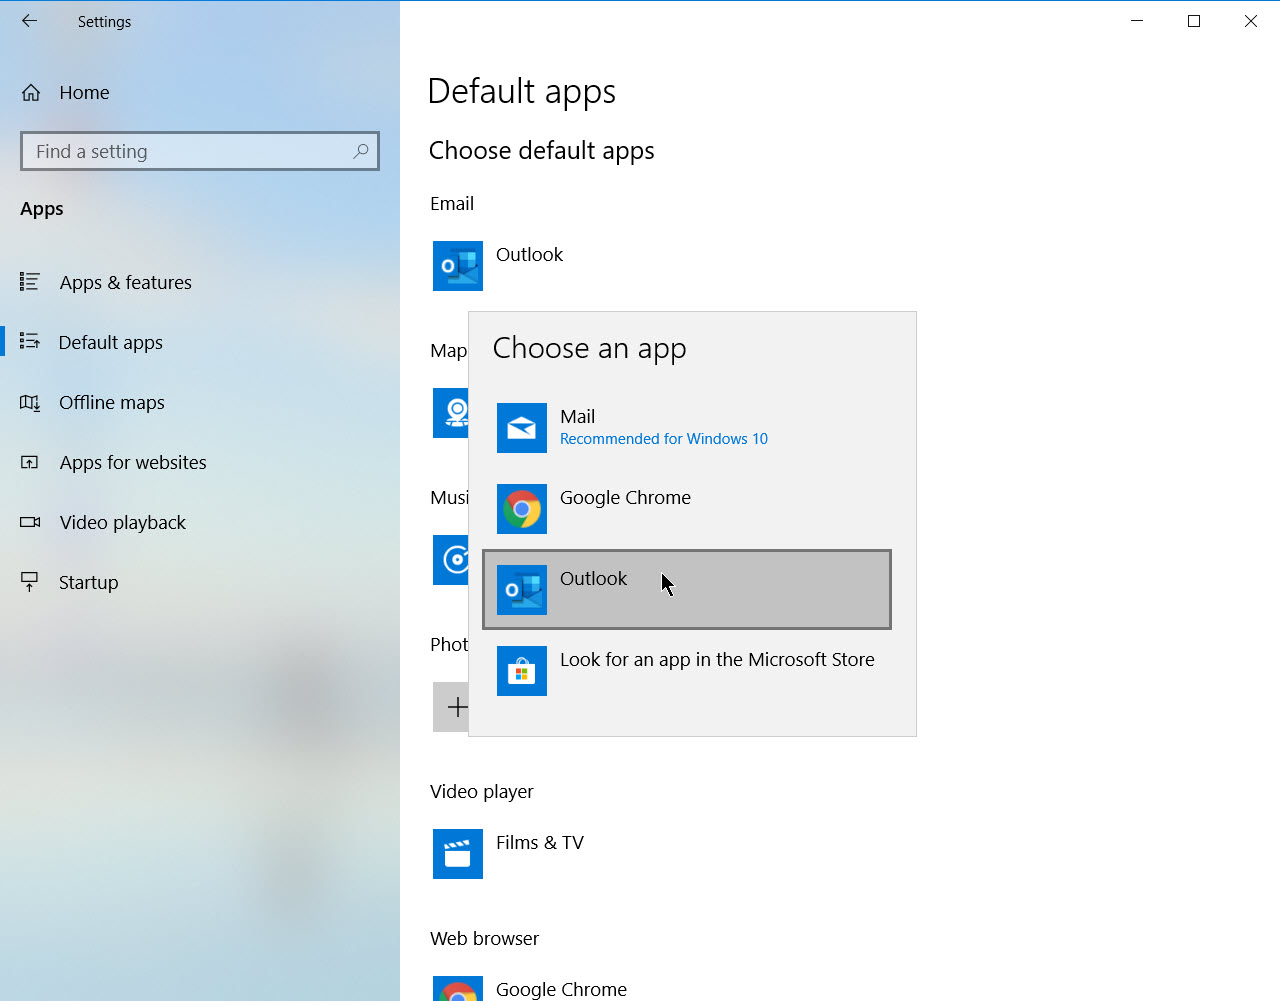Maximize the Settings window

[x=1193, y=21]
